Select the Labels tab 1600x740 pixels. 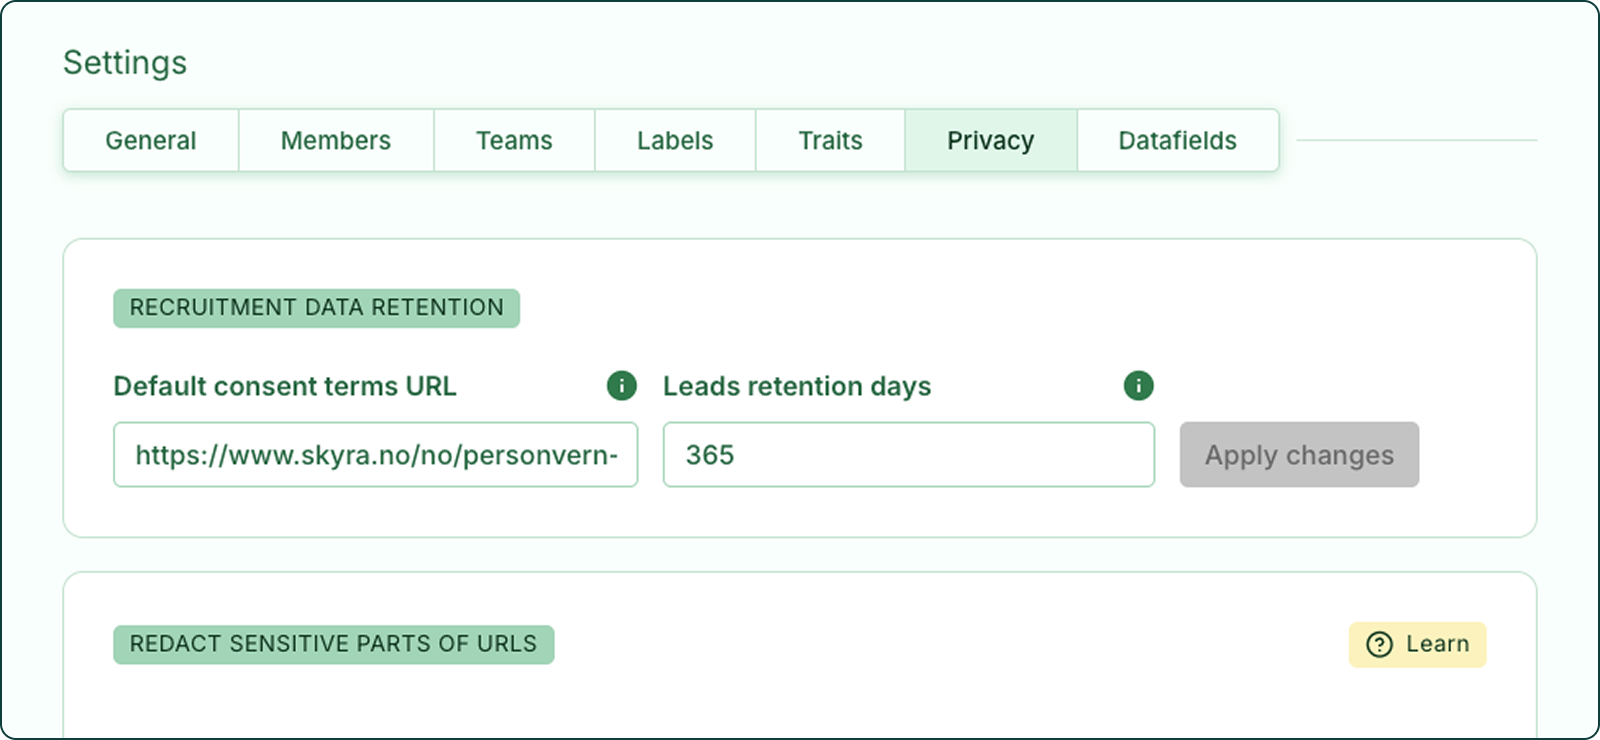pos(675,141)
